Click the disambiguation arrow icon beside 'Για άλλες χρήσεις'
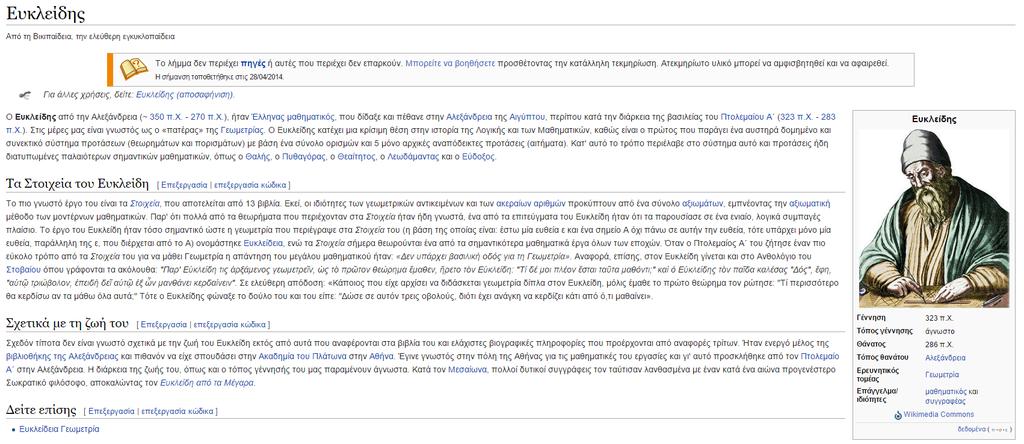The height and width of the screenshot is (444, 1024). (x=24, y=95)
